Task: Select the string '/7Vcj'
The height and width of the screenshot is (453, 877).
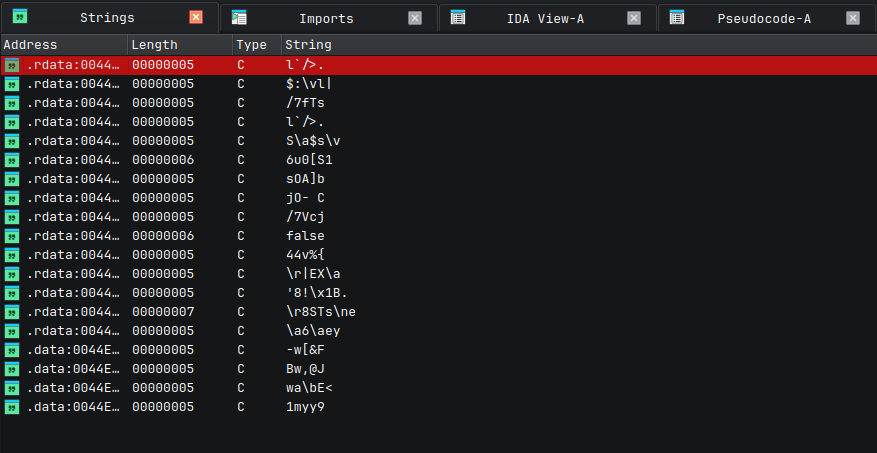Action: pos(305,218)
